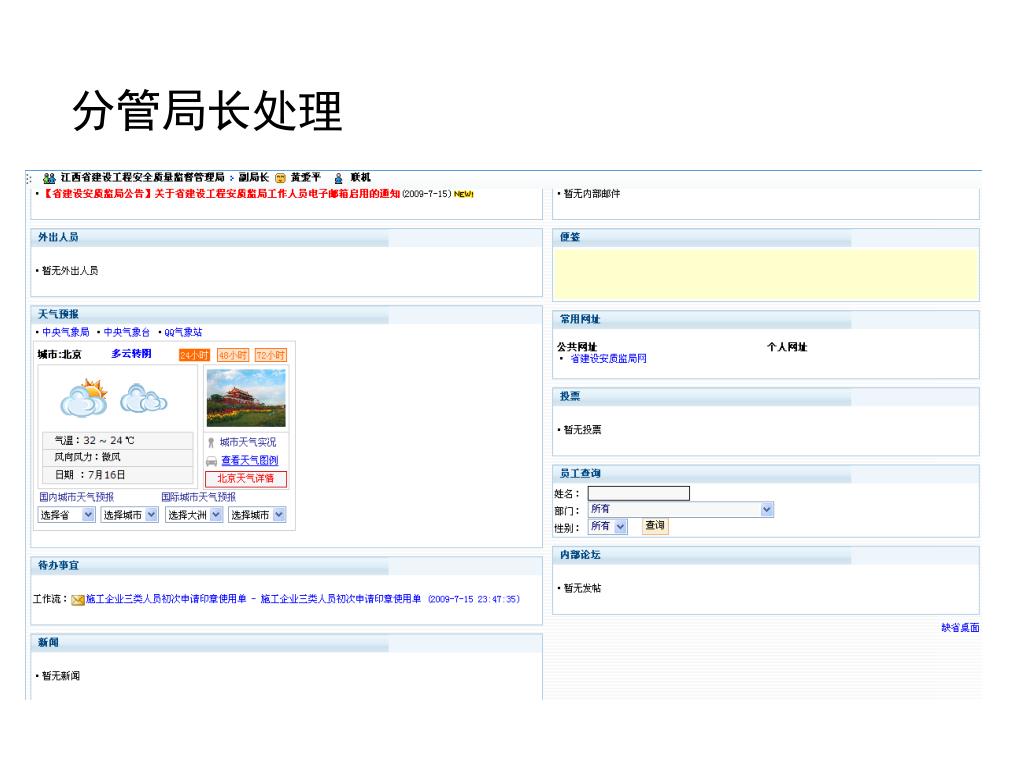Click the NEW badge on the announcement
Viewport: 1024px width, 768px height.
point(464,194)
